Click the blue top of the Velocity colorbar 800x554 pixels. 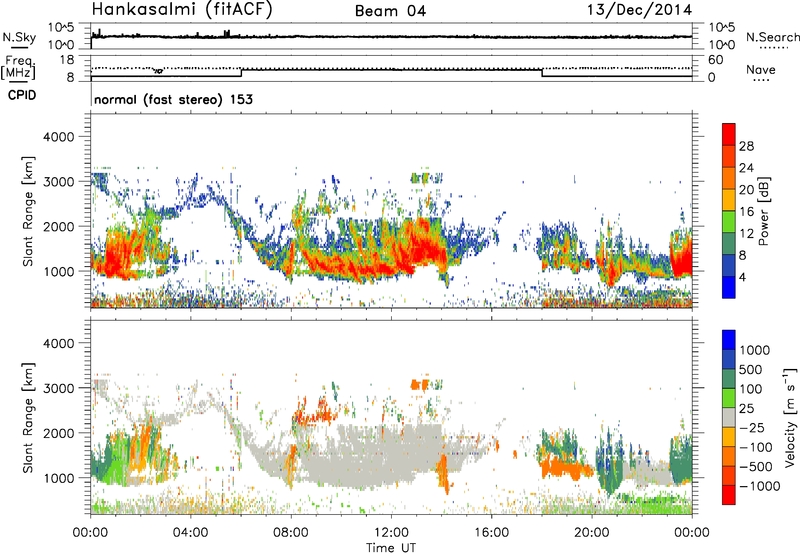[729, 340]
